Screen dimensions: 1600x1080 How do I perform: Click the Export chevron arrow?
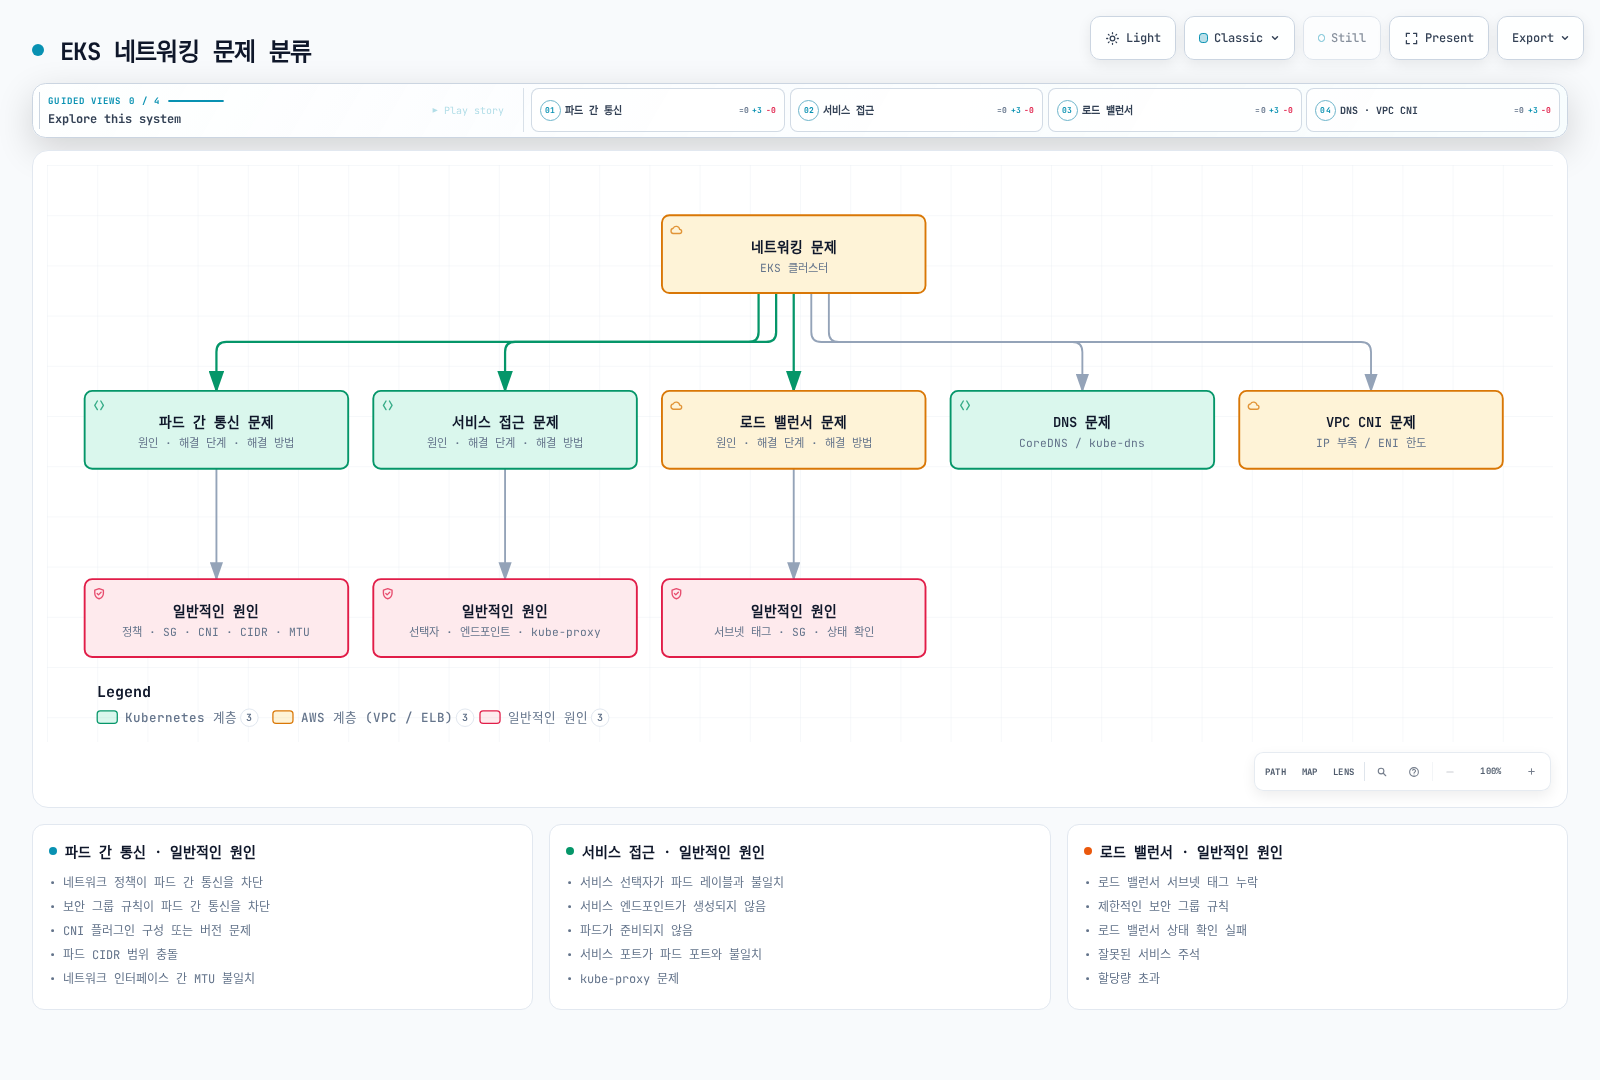pos(1565,38)
